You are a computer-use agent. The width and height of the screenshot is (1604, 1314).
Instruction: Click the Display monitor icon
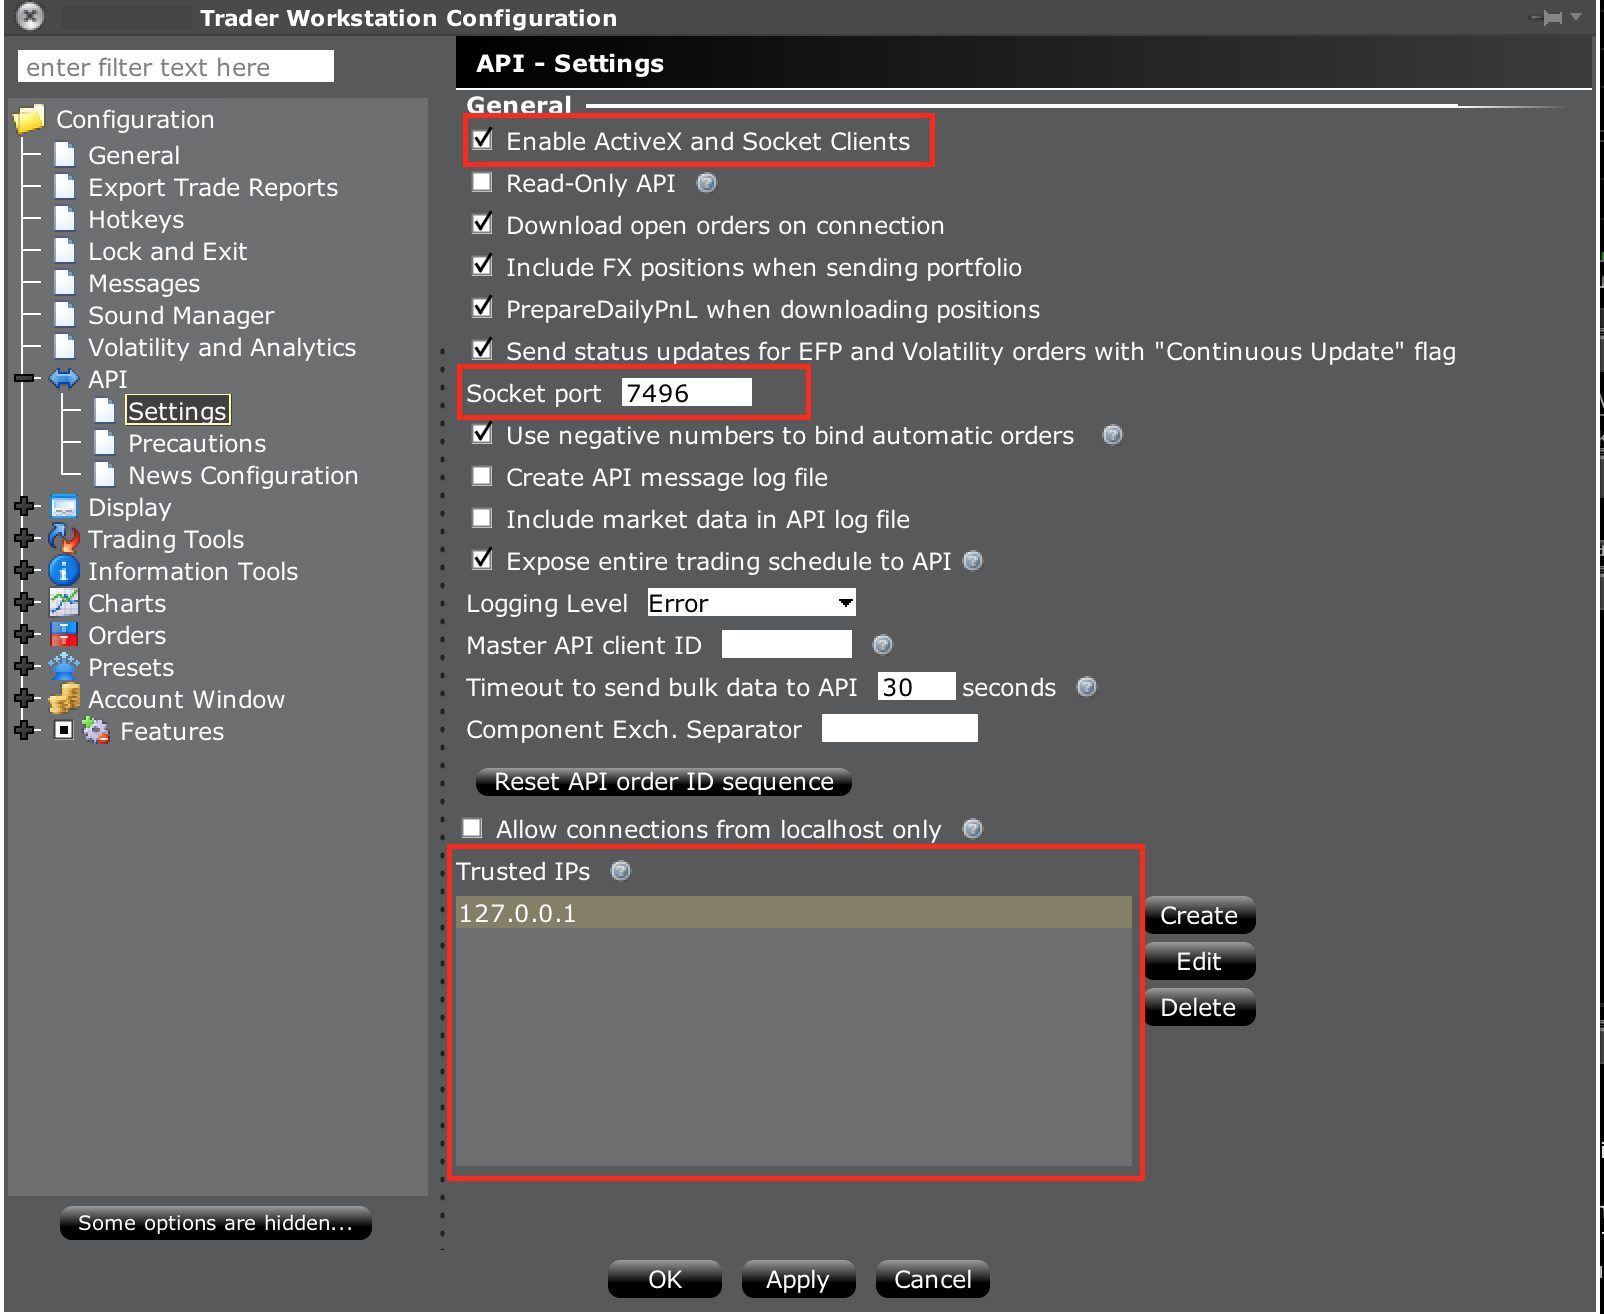click(64, 507)
